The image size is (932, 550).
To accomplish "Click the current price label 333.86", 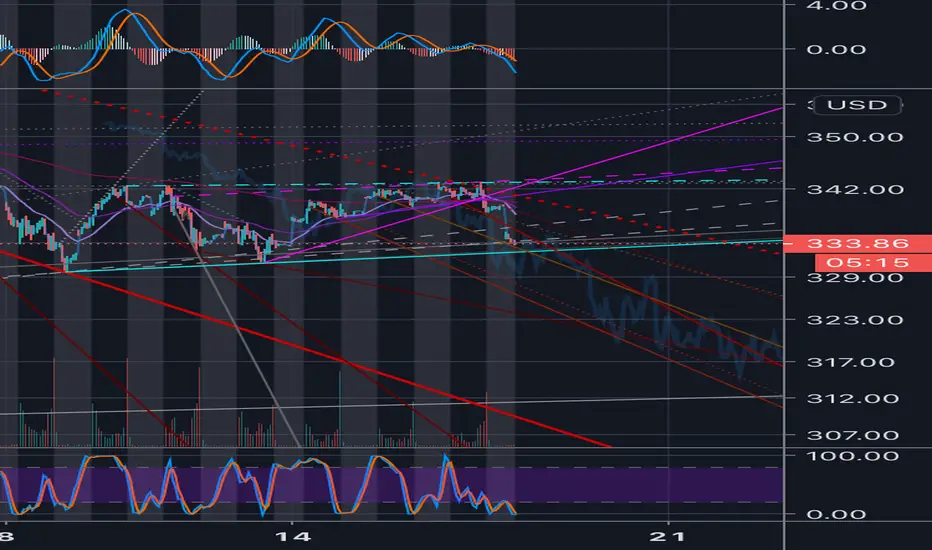I will [858, 243].
